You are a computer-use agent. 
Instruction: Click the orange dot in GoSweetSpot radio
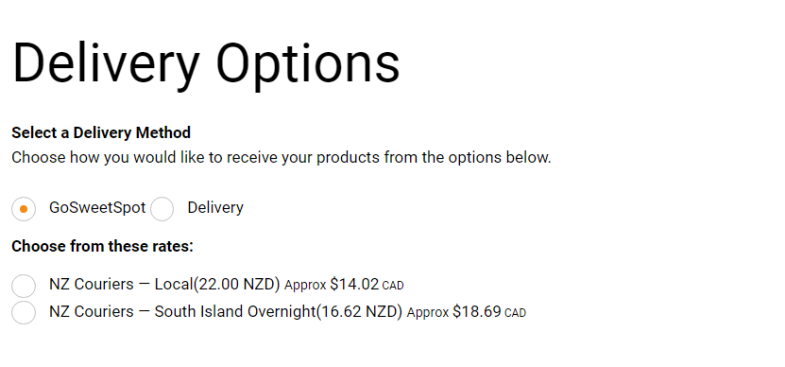click(x=24, y=209)
